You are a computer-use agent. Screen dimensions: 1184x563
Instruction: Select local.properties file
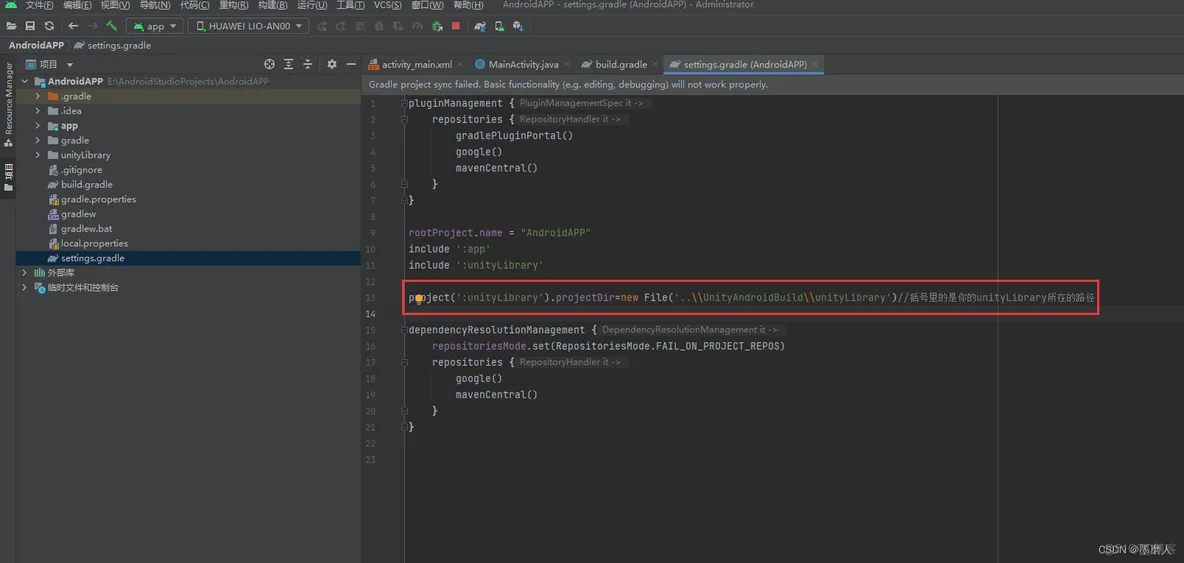point(94,244)
